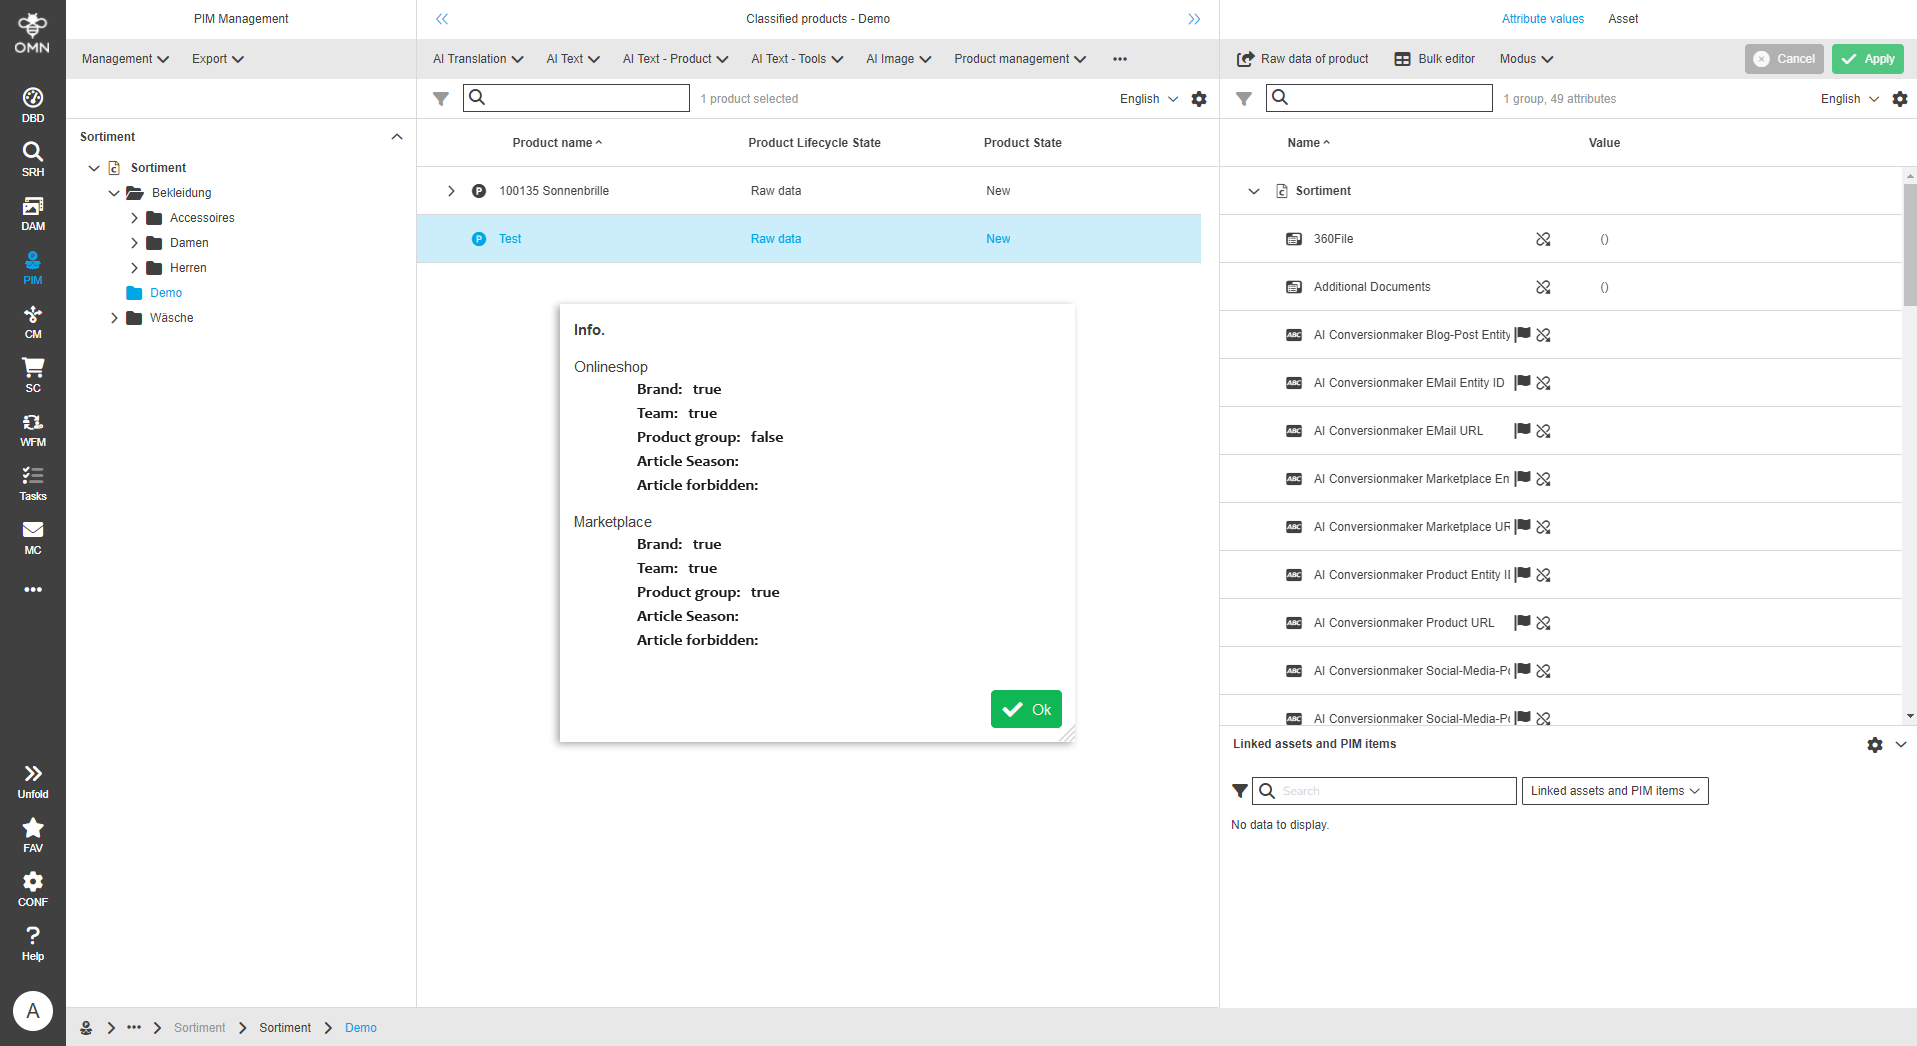Image resolution: width=1917 pixels, height=1046 pixels.
Task: Open the English language dropdown
Action: [x=1146, y=98]
